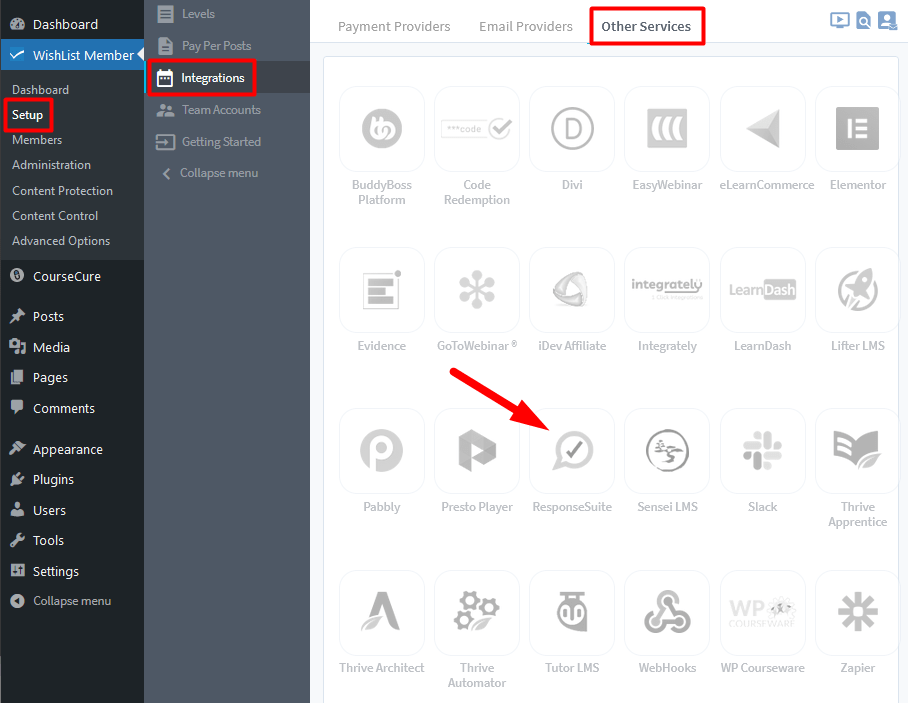Select the GoToWebinar integration icon
The height and width of the screenshot is (703, 908).
pyautogui.click(x=477, y=290)
